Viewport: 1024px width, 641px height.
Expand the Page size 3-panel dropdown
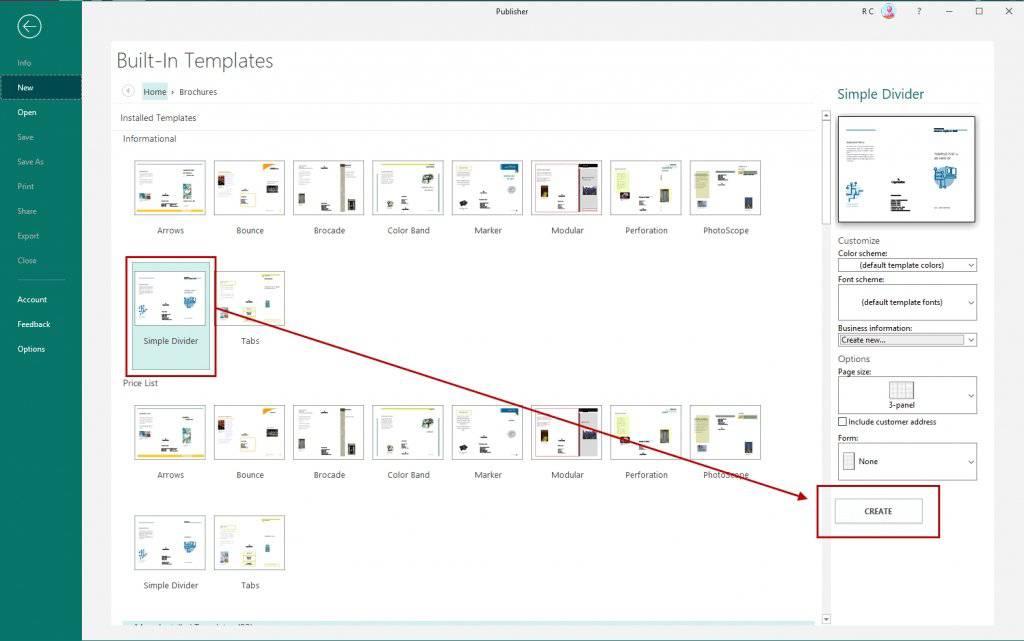[906, 395]
